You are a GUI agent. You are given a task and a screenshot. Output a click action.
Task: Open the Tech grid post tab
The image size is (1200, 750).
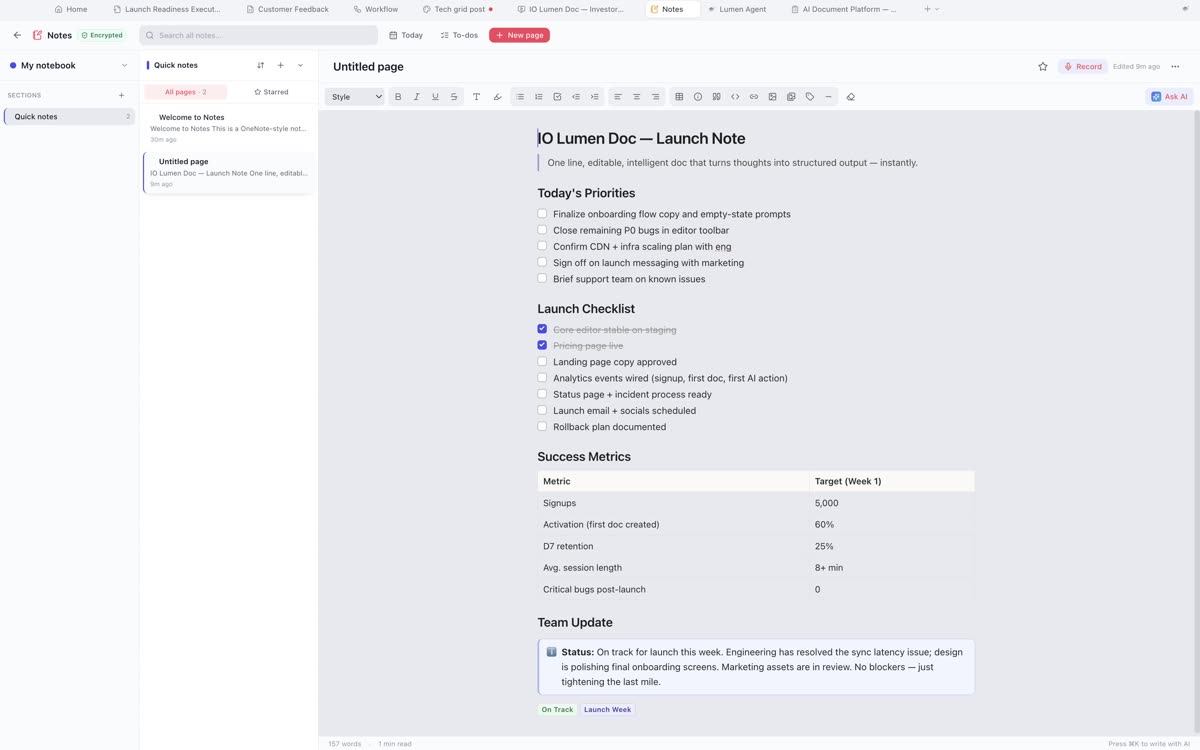[x=457, y=9]
